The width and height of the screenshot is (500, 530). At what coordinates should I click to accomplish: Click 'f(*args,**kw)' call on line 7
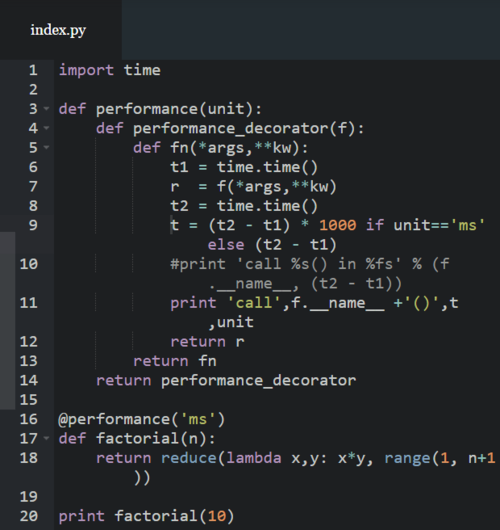click(277, 187)
